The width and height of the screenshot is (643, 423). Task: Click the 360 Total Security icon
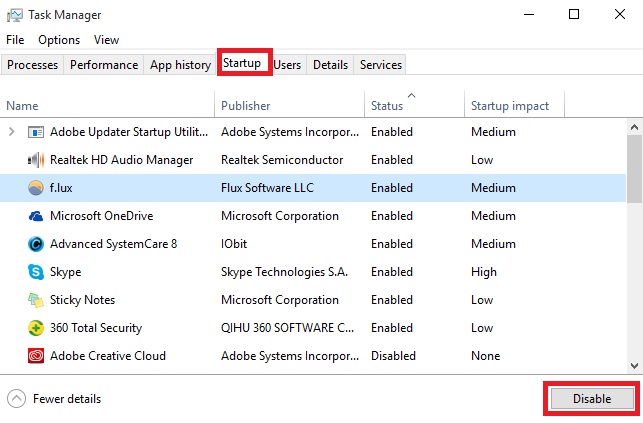(x=36, y=328)
